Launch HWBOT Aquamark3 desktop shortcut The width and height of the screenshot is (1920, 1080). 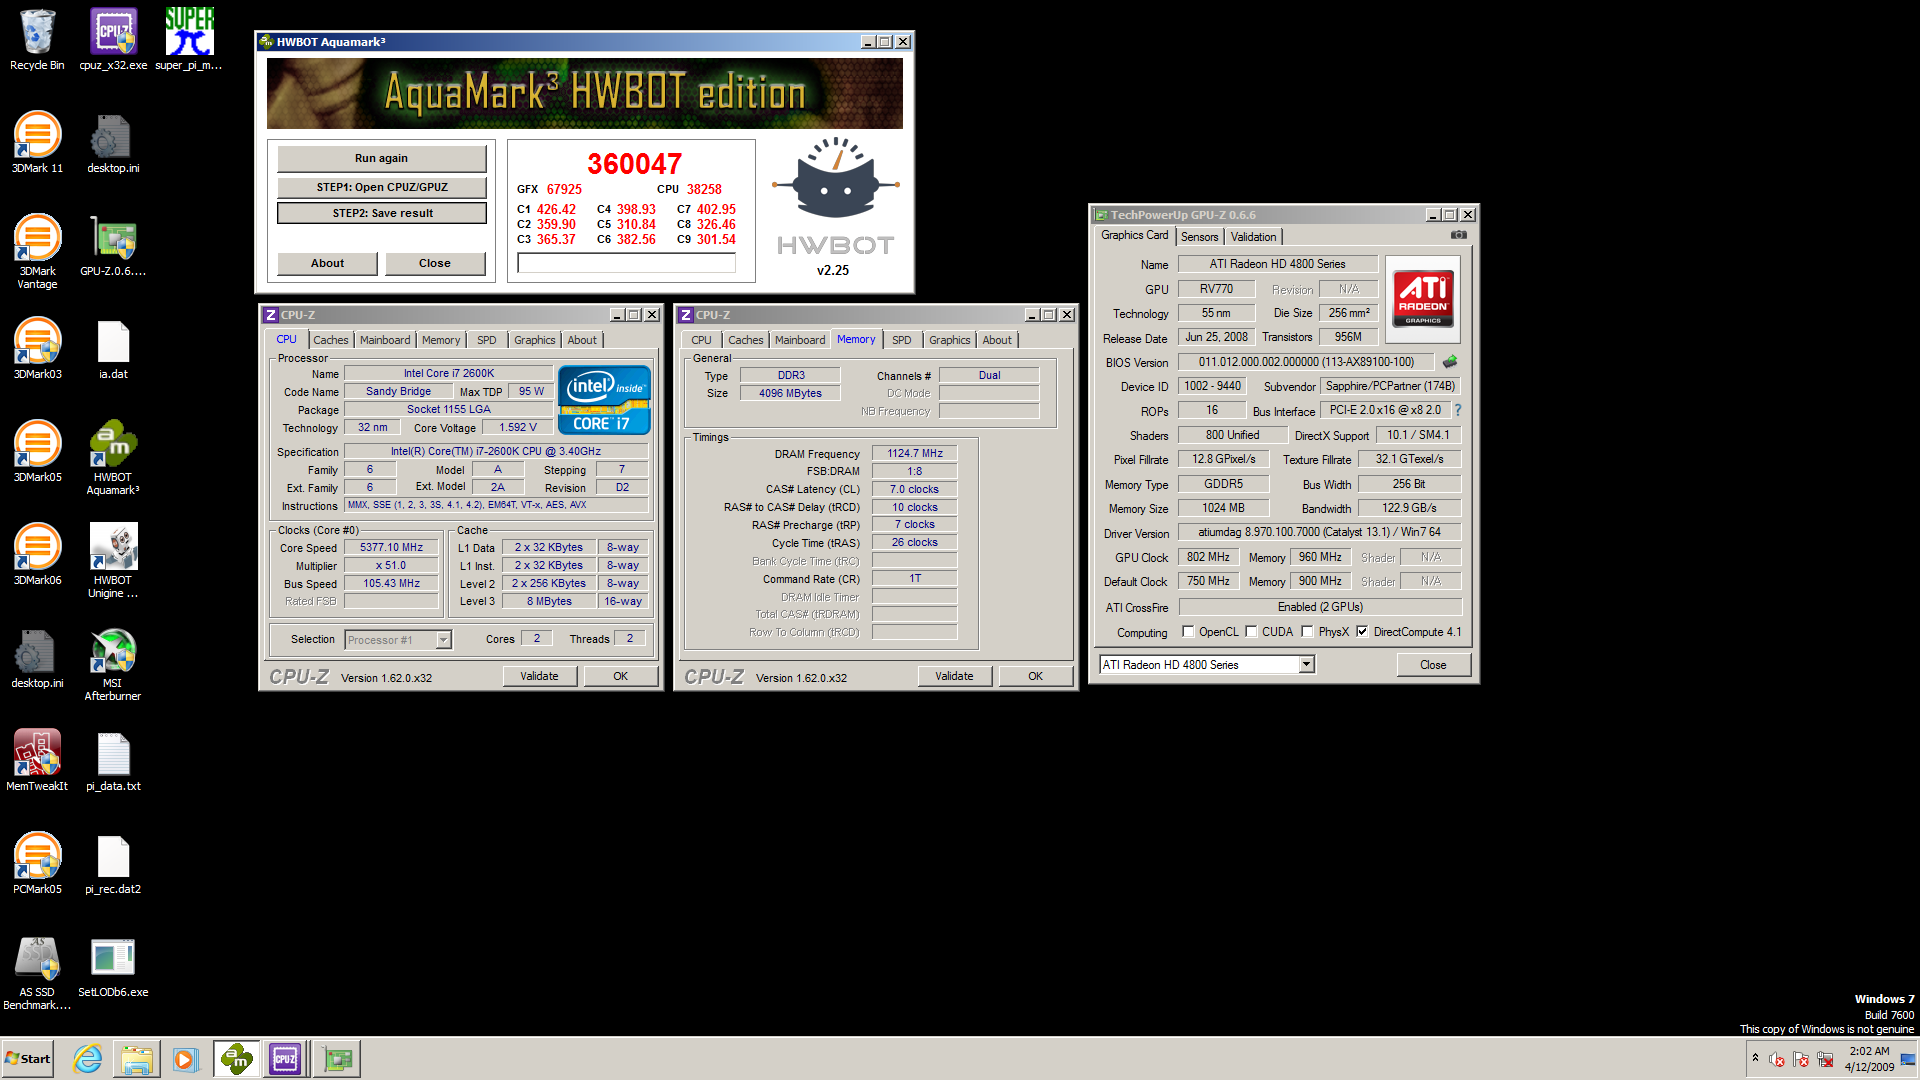pyautogui.click(x=113, y=458)
